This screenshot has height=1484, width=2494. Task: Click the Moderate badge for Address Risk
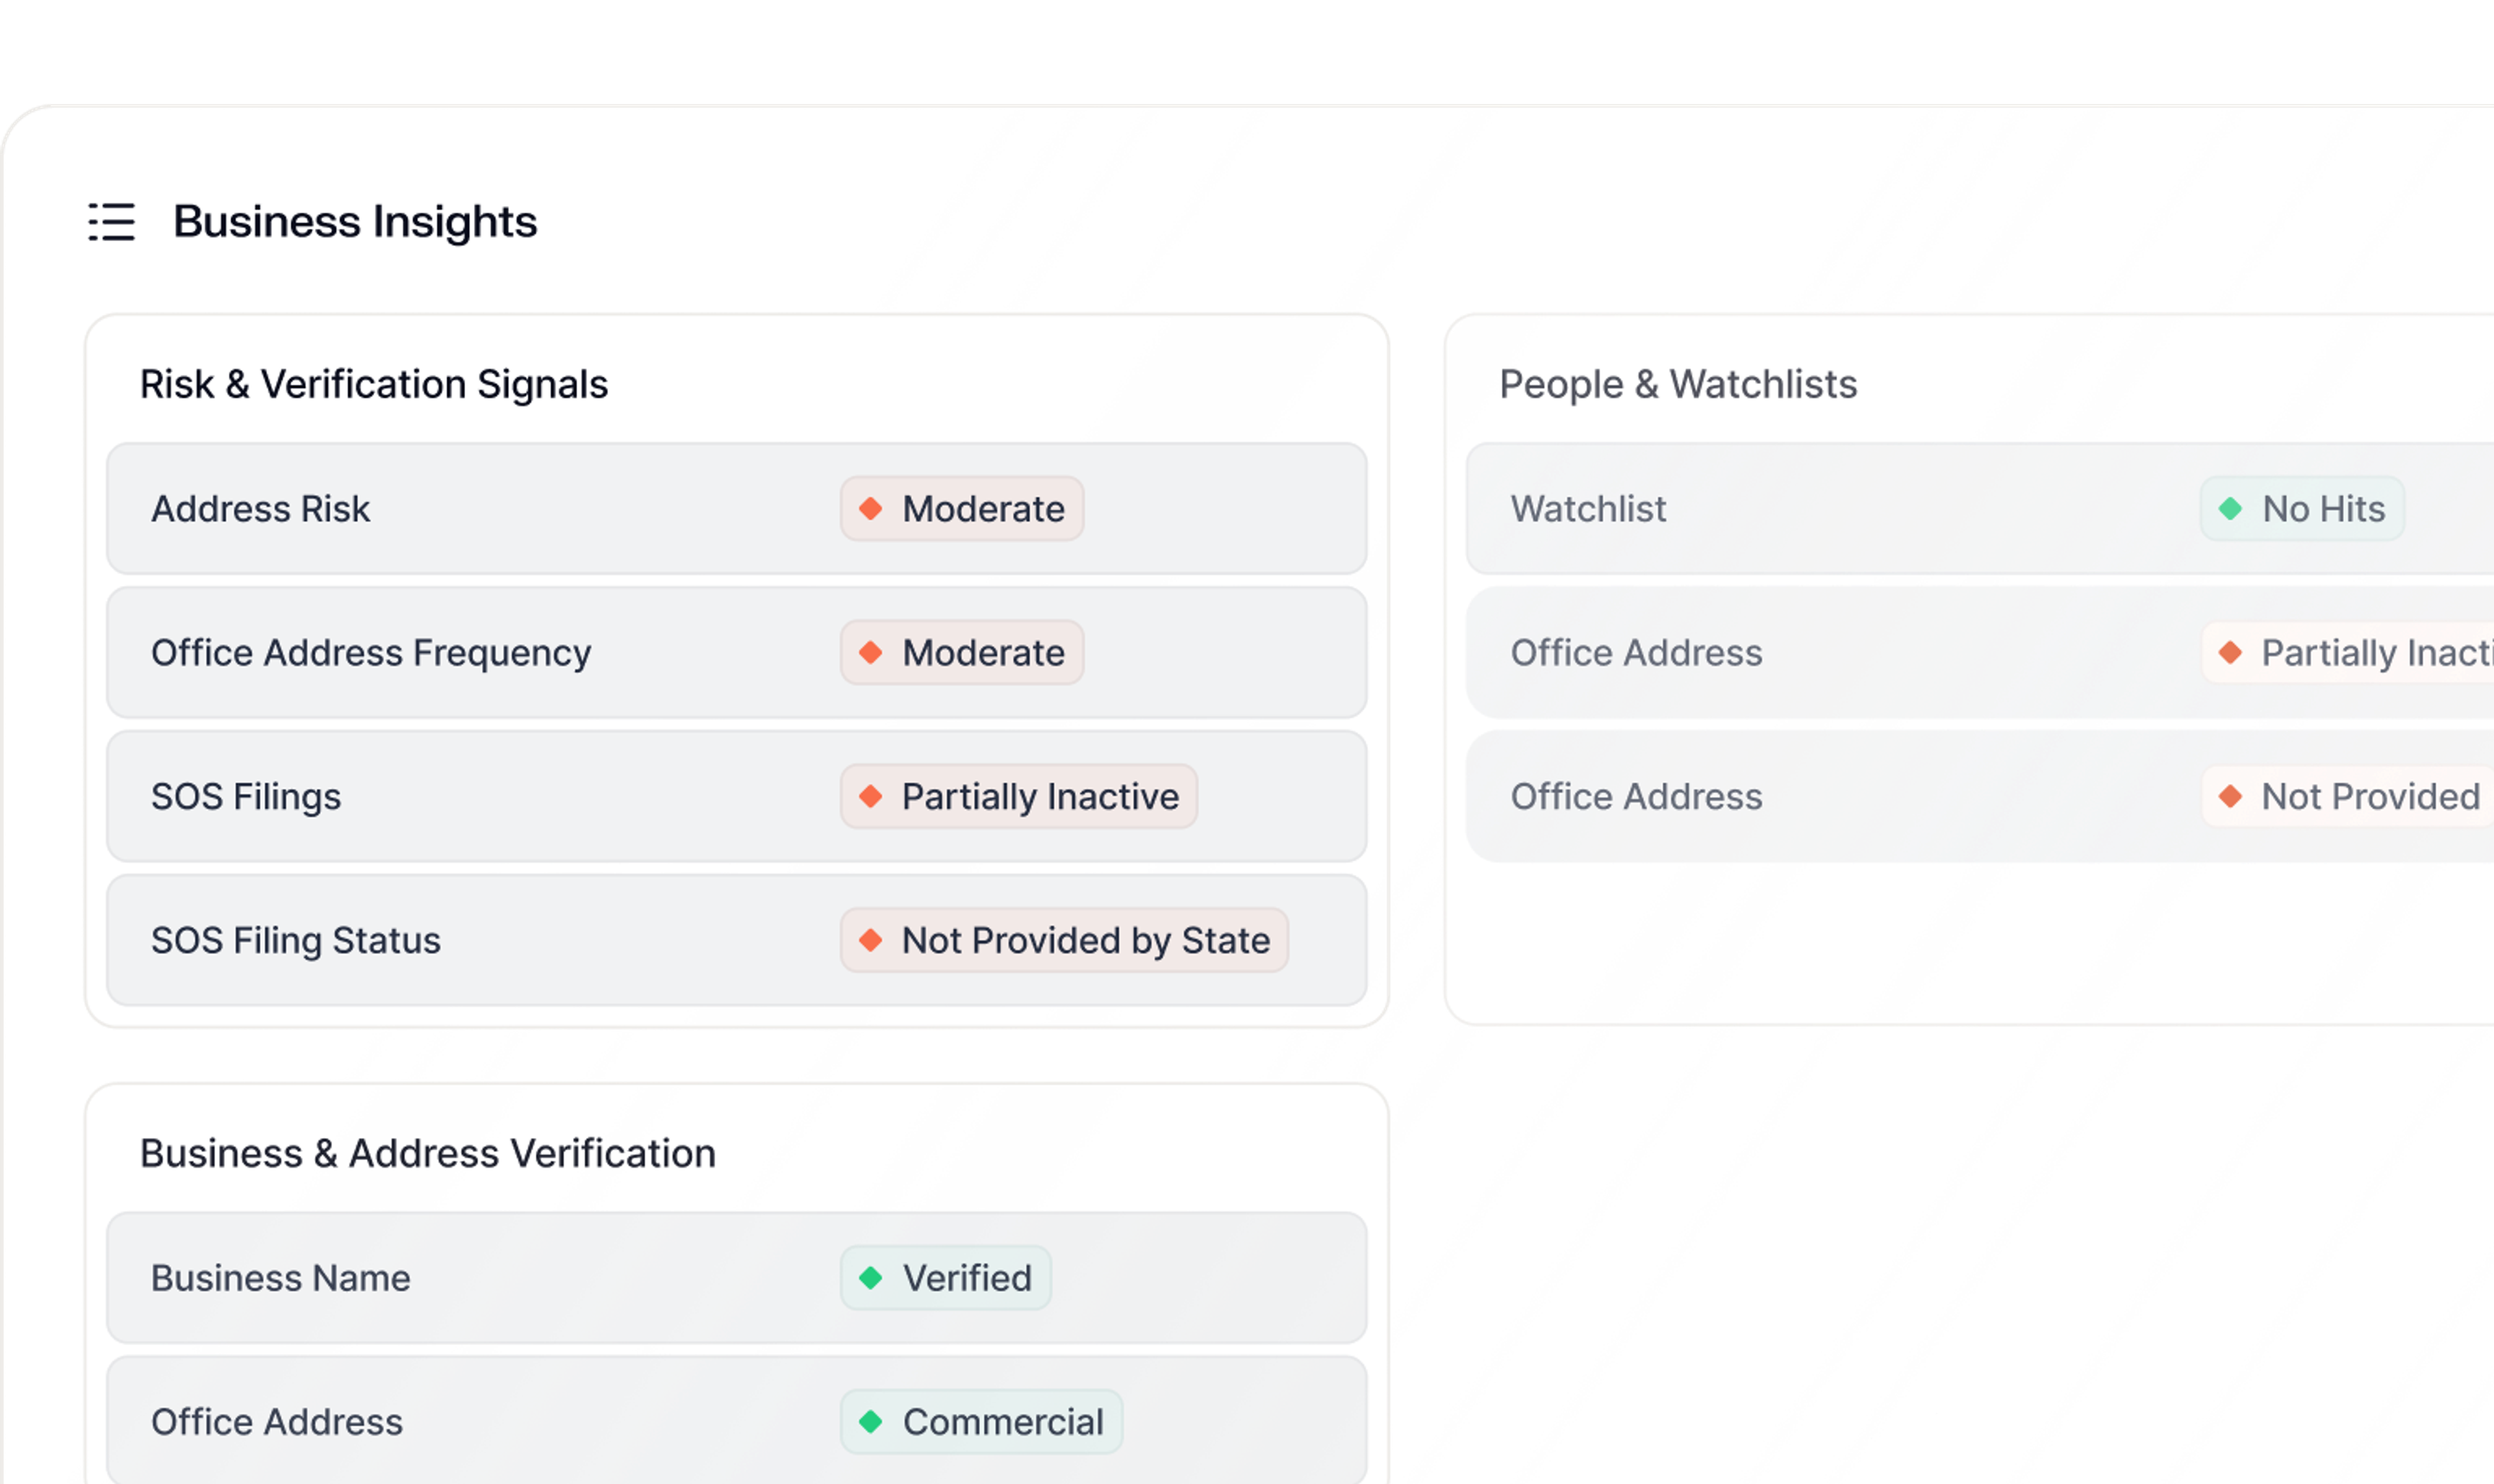click(962, 509)
